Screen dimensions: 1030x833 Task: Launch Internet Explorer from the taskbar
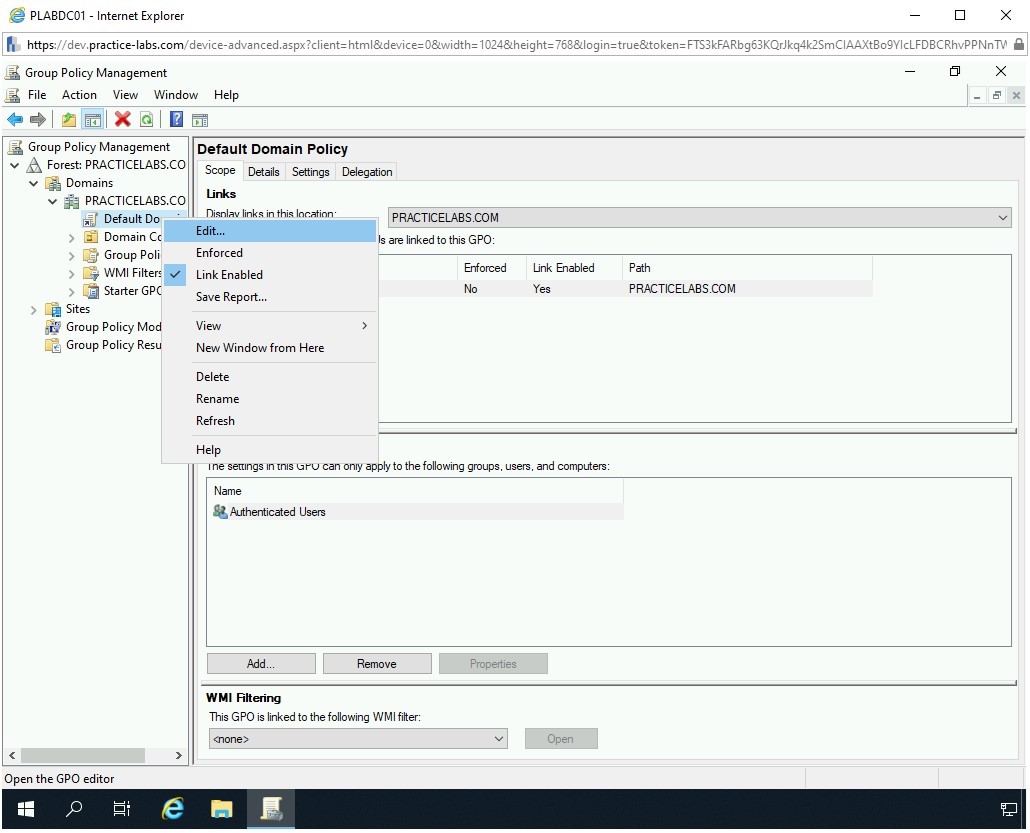[173, 809]
